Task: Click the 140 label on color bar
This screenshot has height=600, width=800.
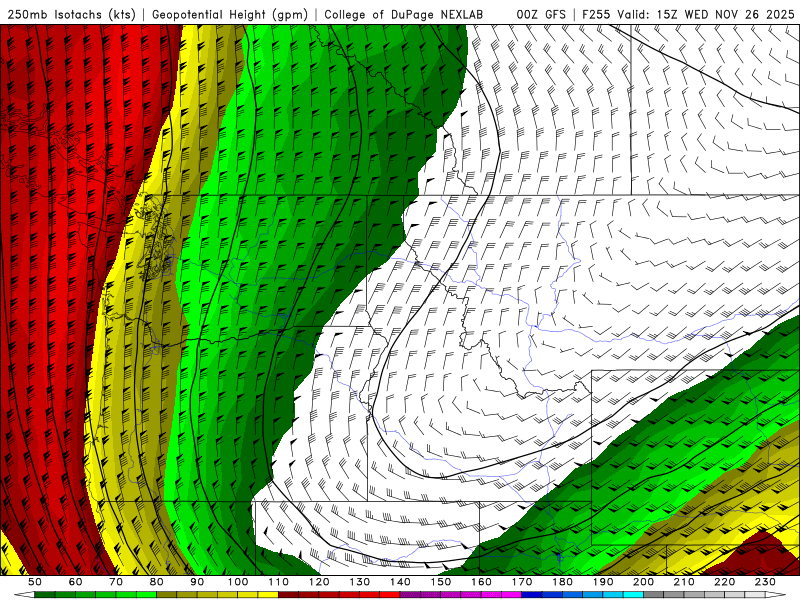Action: point(400,582)
